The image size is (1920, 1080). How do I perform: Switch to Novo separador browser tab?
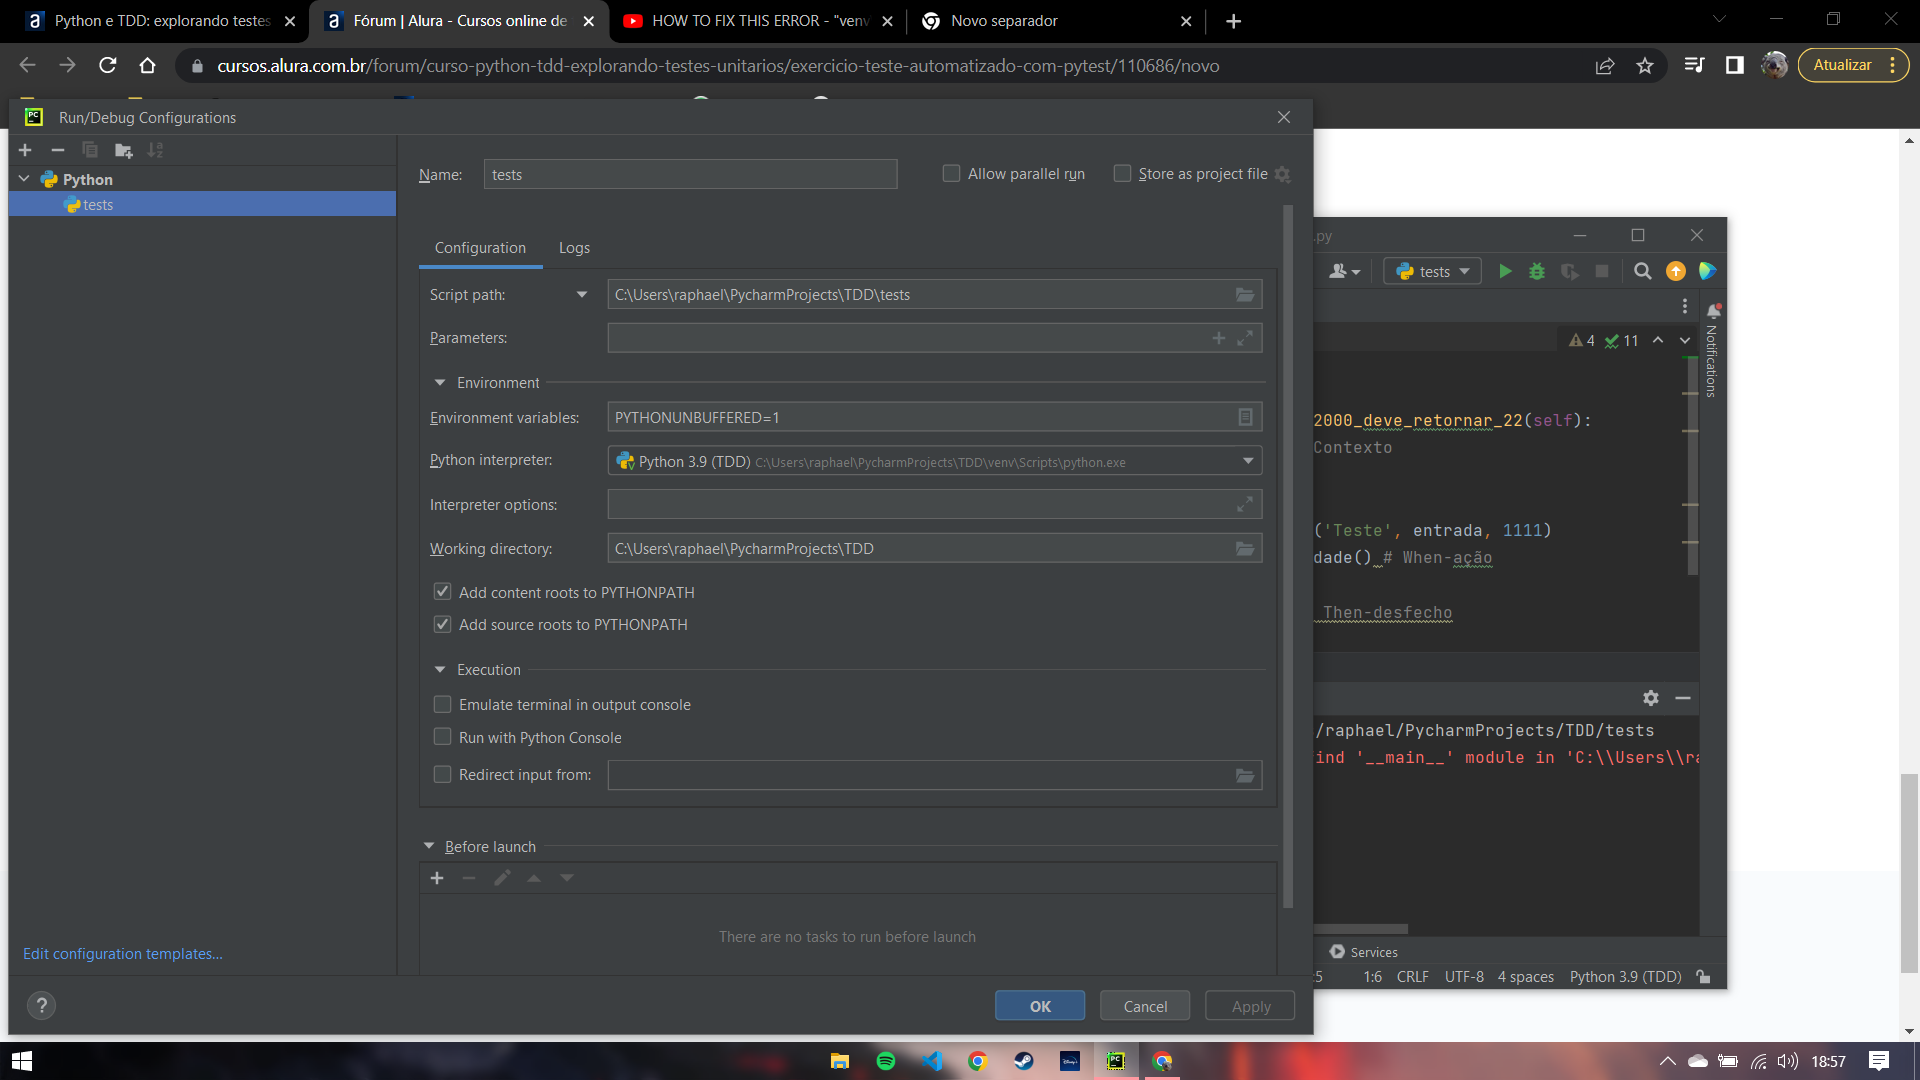pyautogui.click(x=1055, y=21)
